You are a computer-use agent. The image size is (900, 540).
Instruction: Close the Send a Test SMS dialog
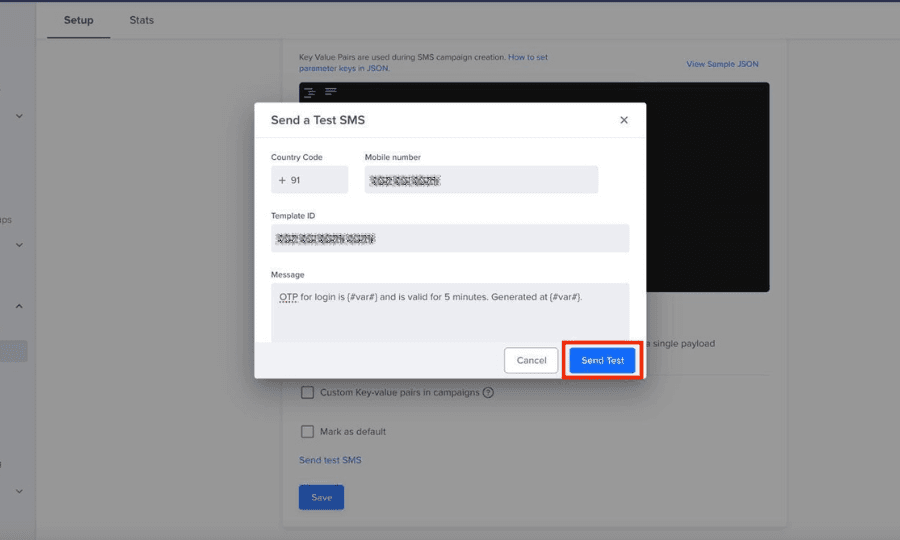click(x=624, y=120)
